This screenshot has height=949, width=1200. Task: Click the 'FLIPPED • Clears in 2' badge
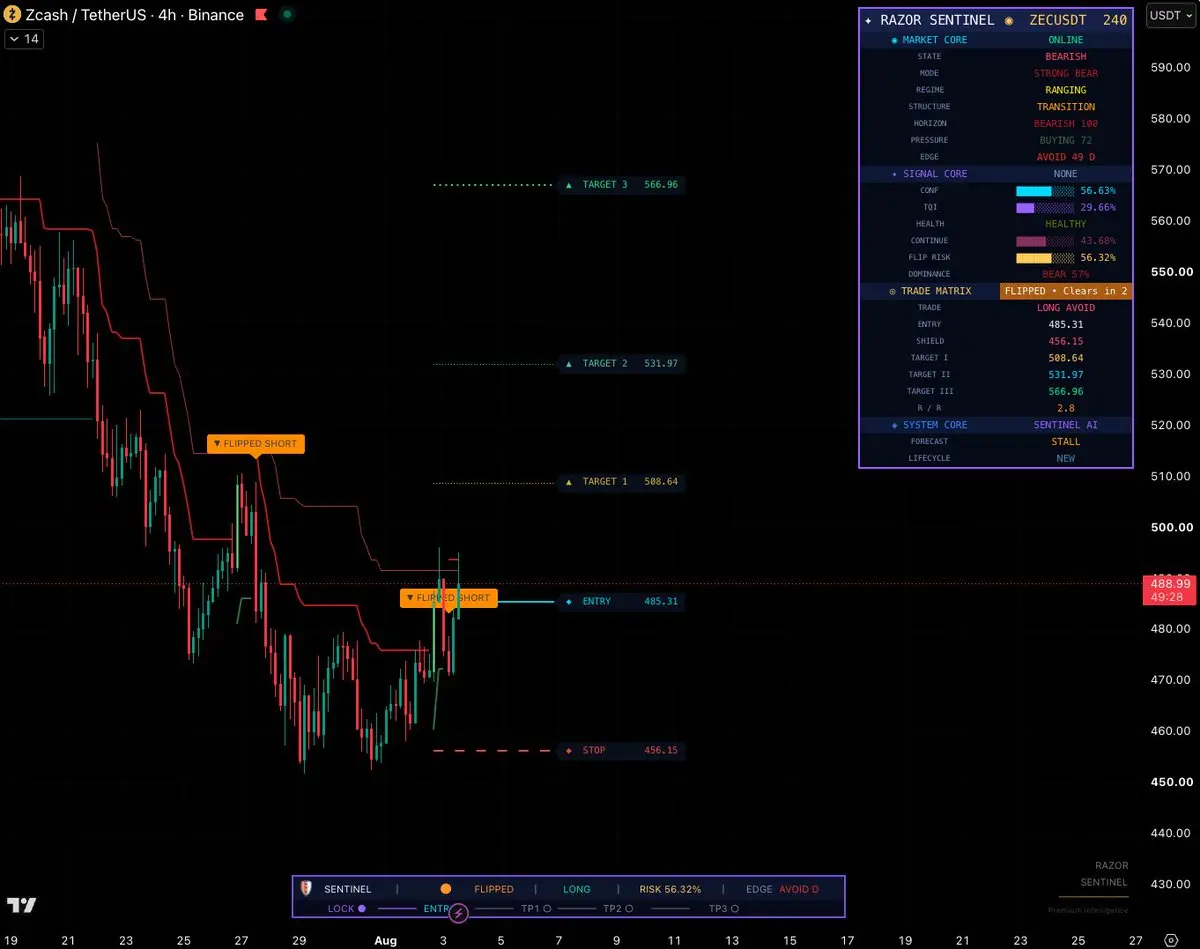(x=1066, y=291)
